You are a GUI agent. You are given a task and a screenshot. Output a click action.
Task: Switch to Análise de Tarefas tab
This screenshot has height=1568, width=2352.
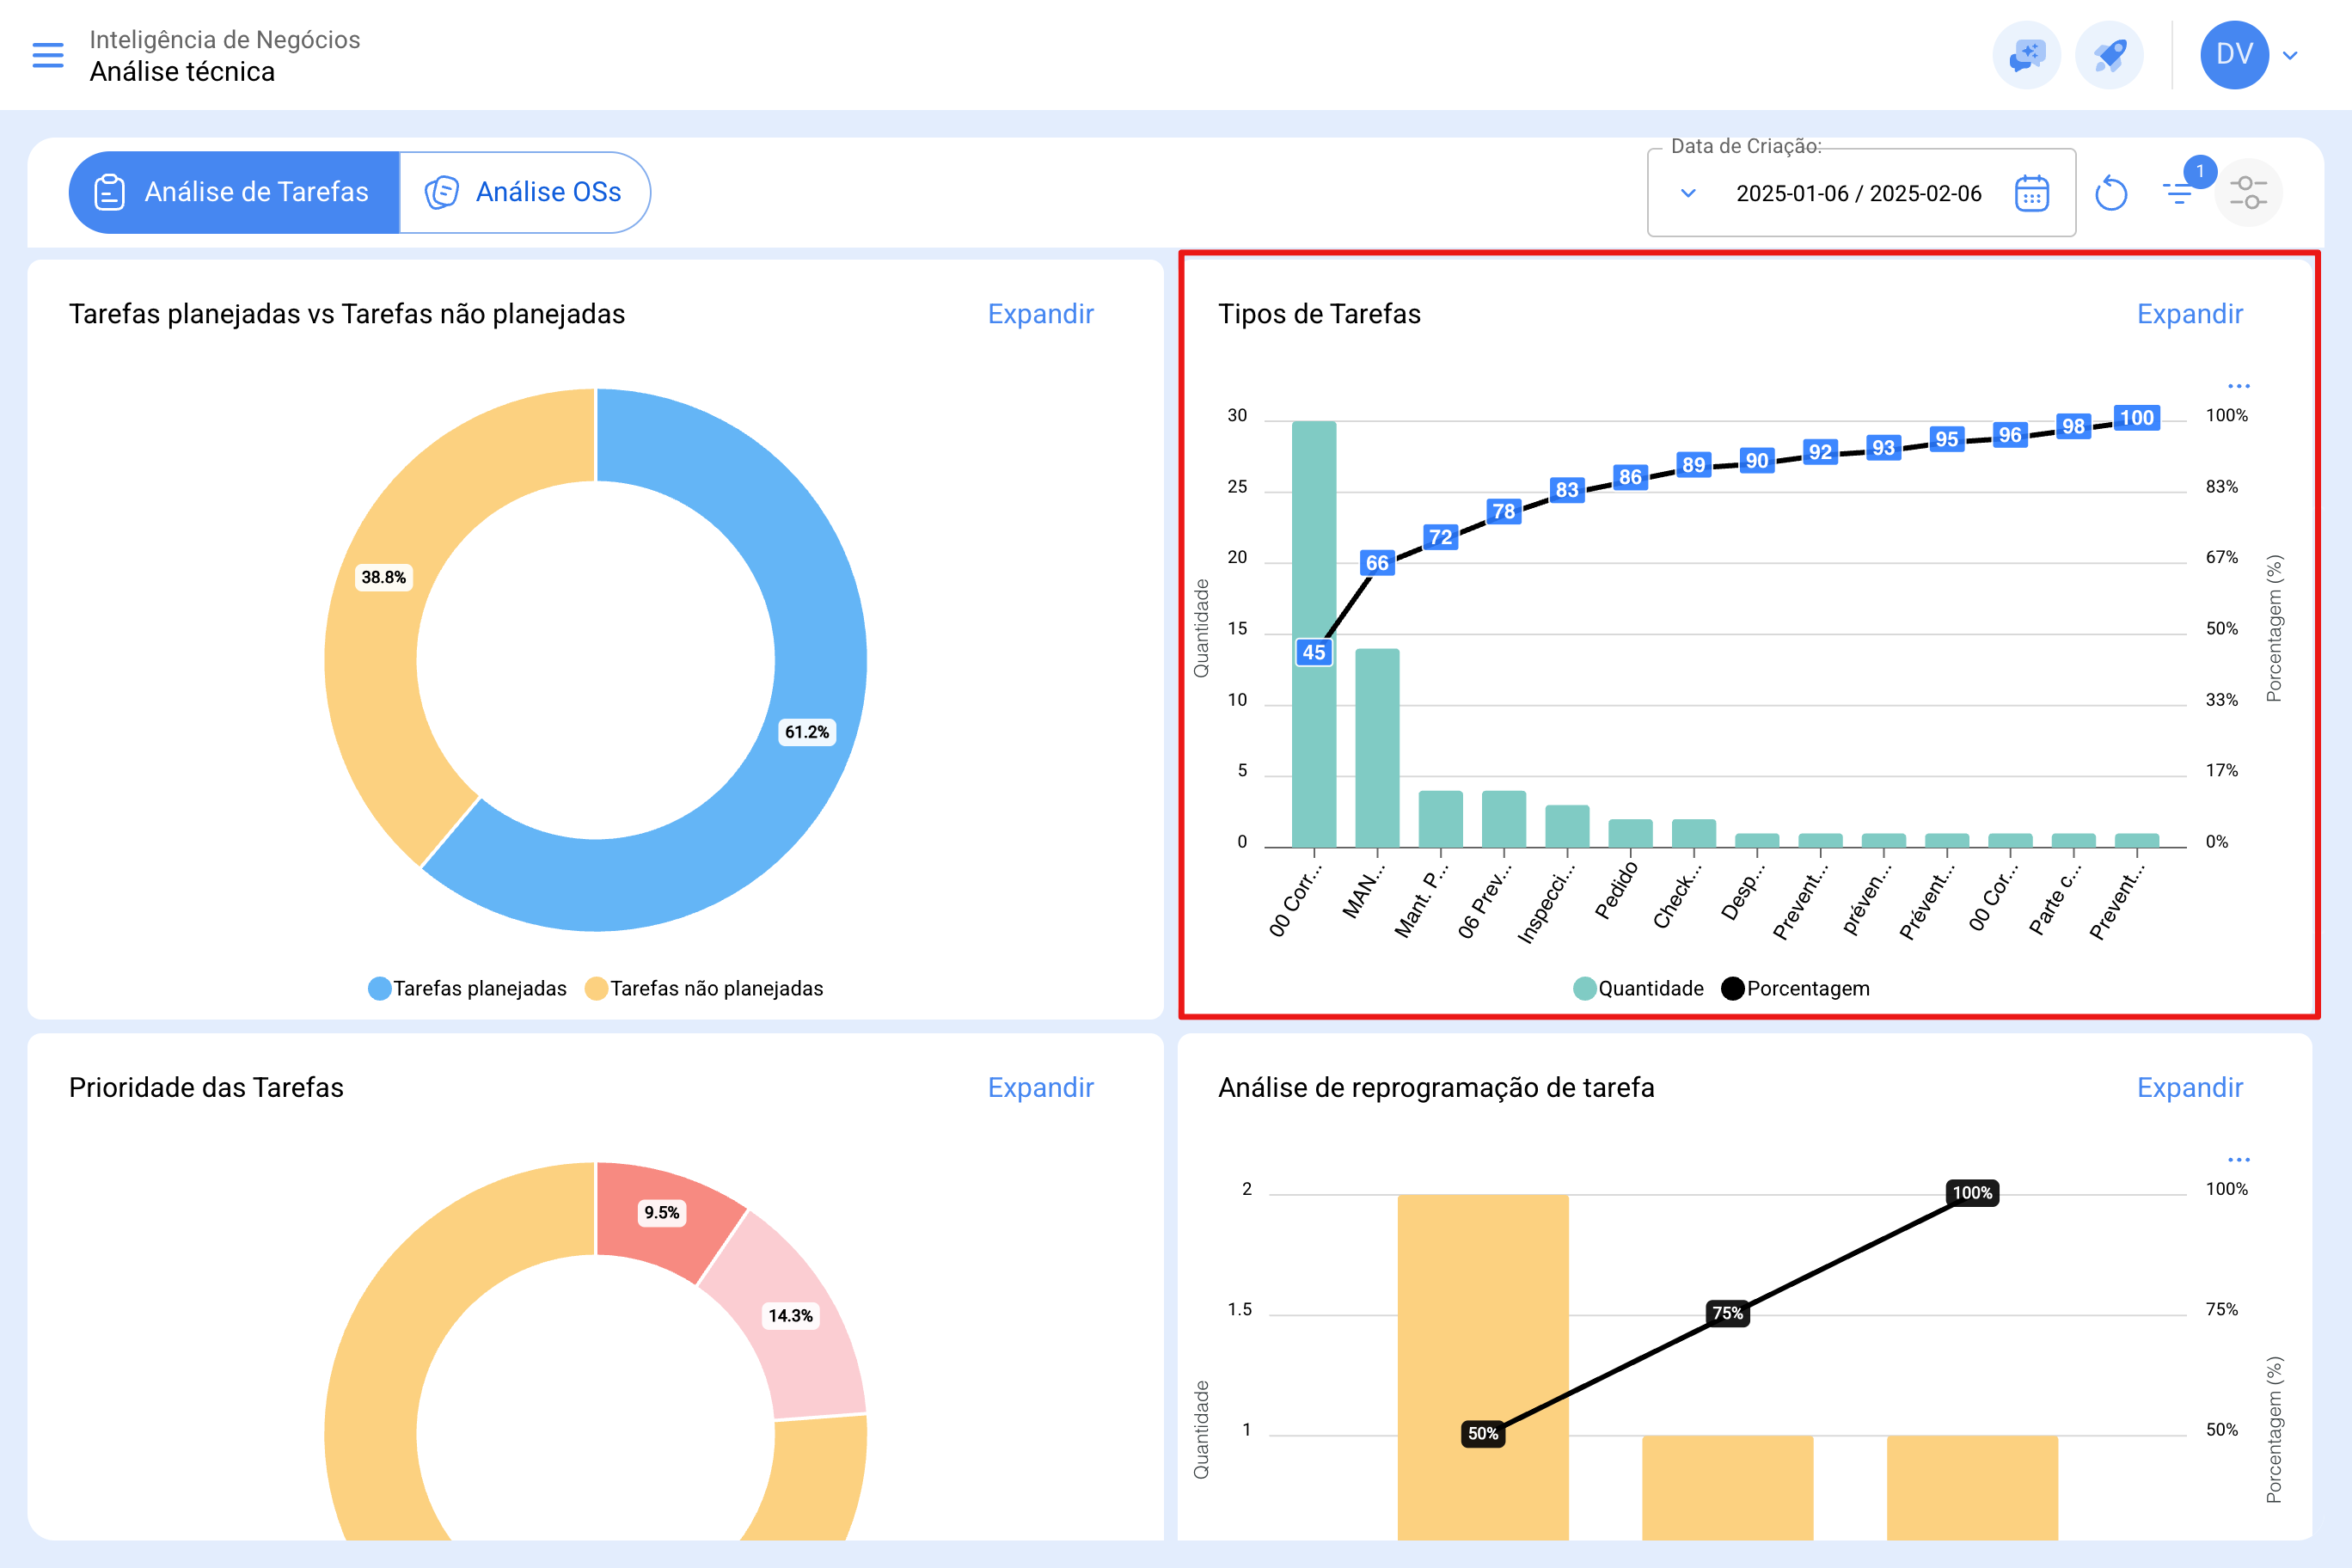click(234, 192)
